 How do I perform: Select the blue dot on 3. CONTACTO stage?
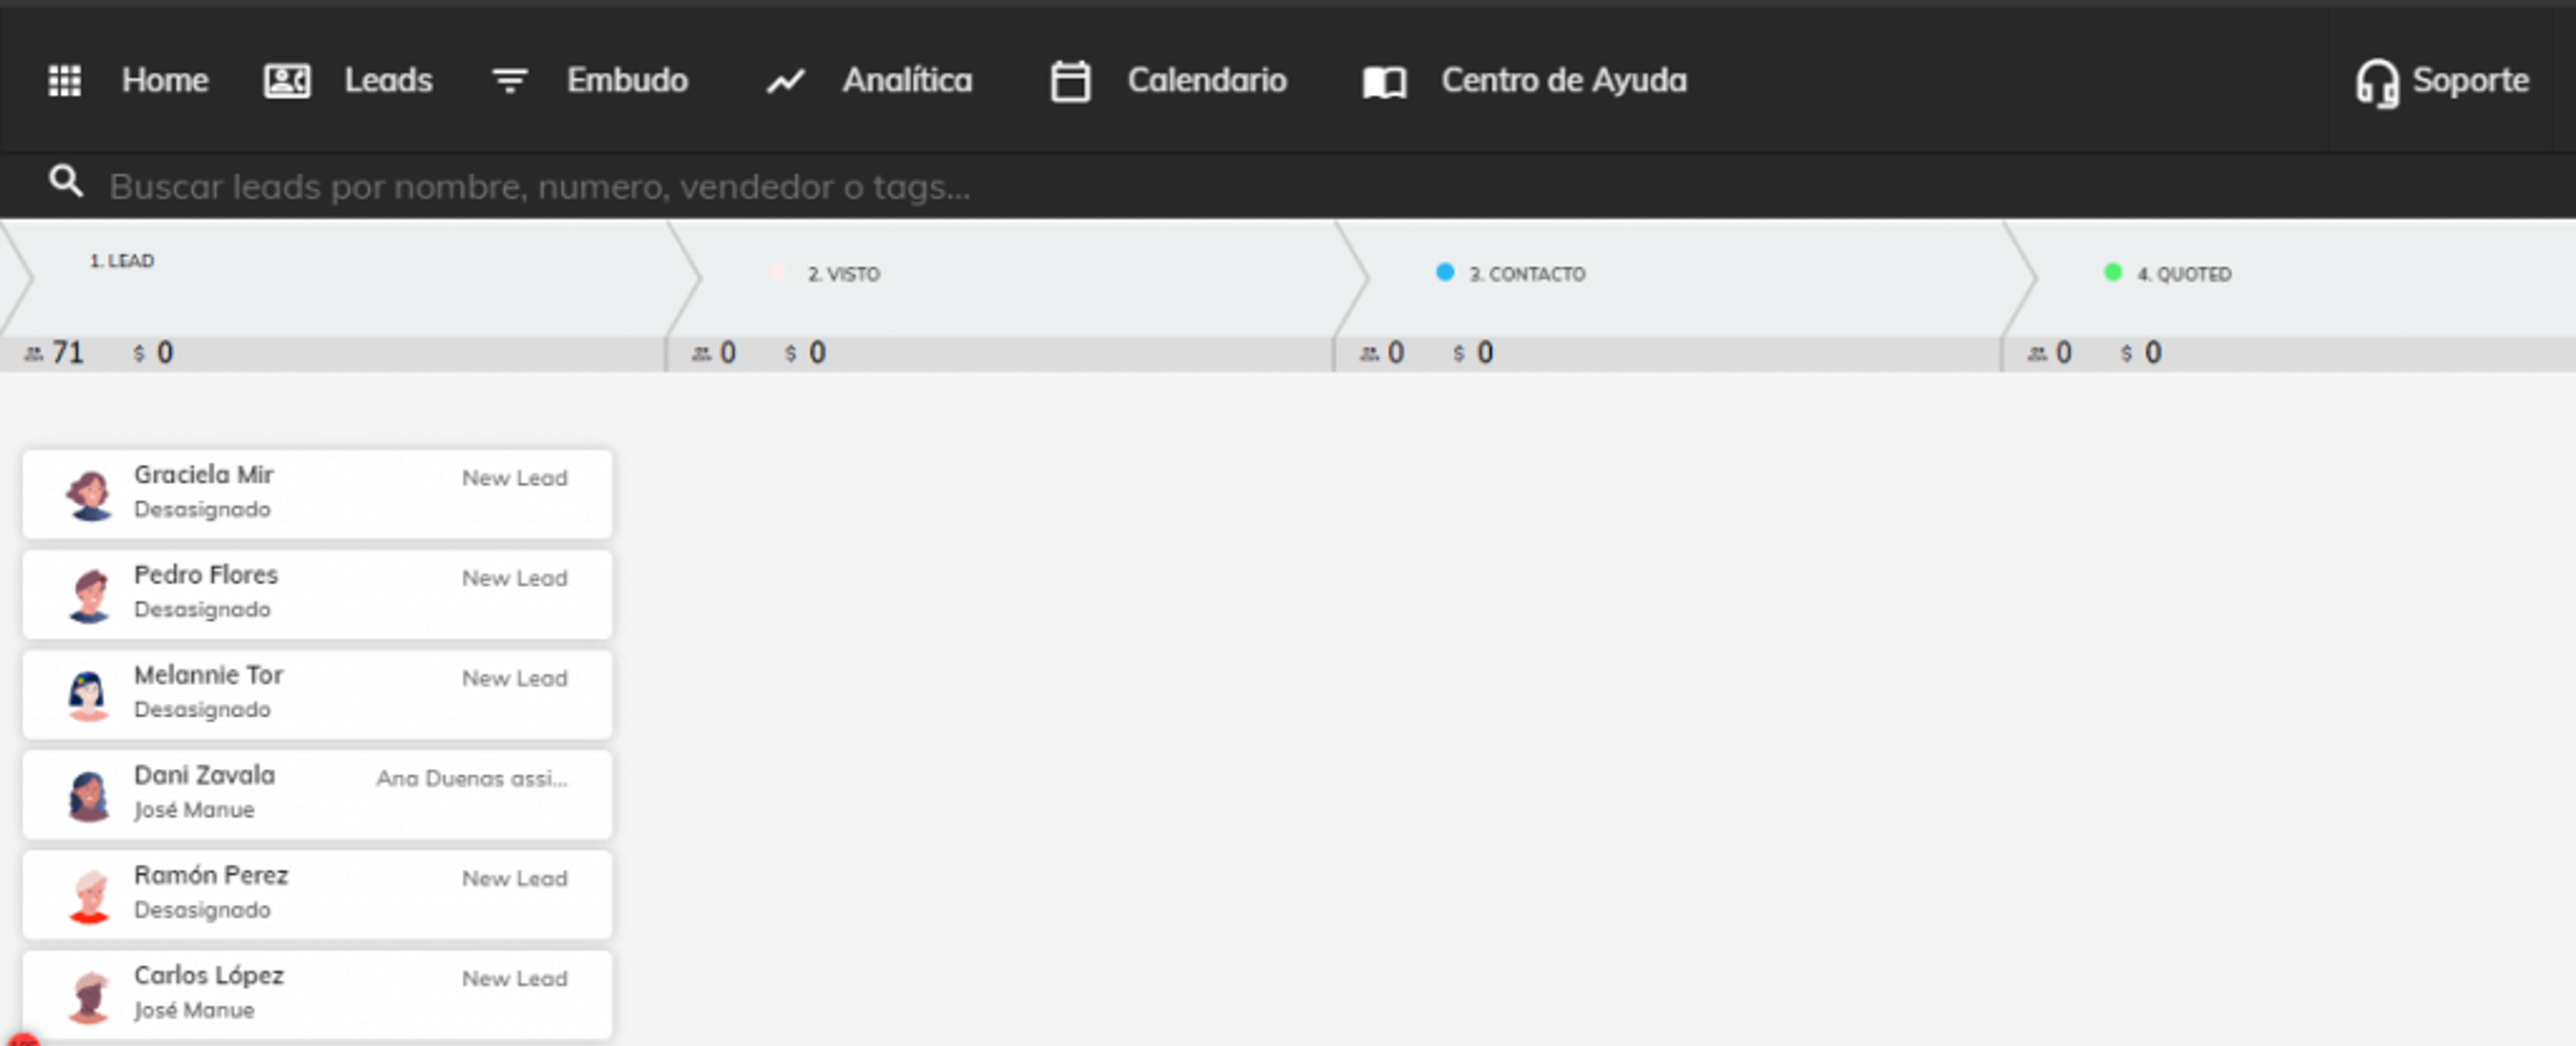[1445, 272]
